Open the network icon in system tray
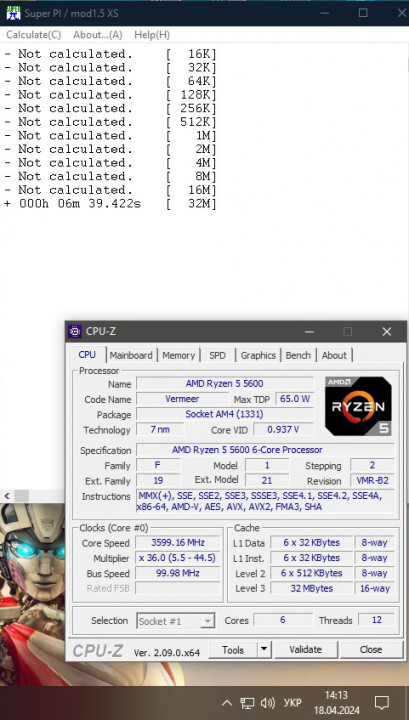This screenshot has height=720, width=409. 247,703
